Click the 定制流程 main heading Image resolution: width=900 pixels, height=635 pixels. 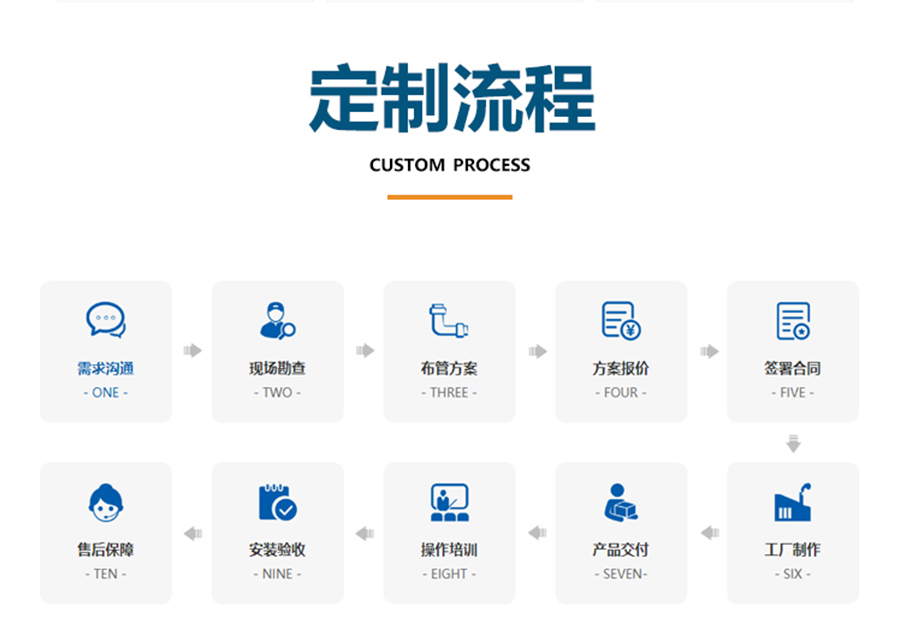point(451,99)
